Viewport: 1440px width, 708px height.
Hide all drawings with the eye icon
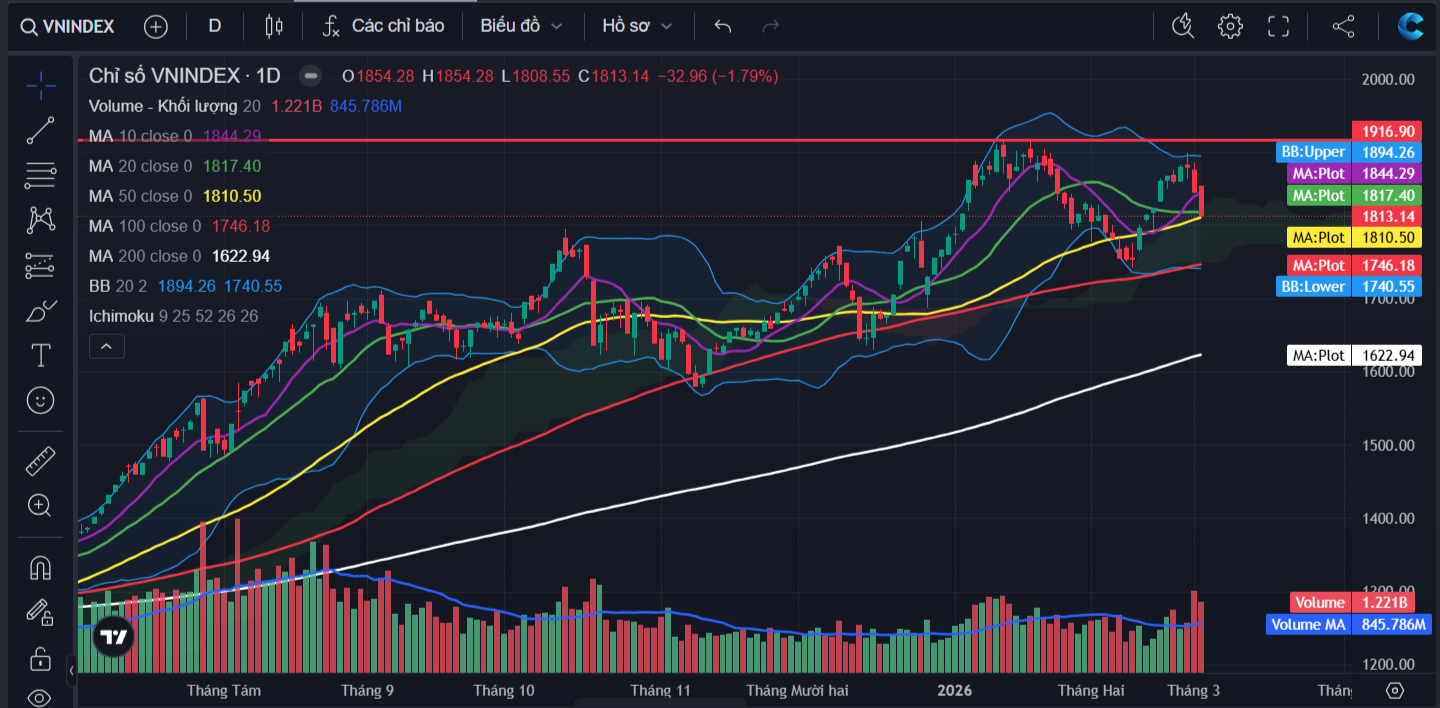point(40,697)
